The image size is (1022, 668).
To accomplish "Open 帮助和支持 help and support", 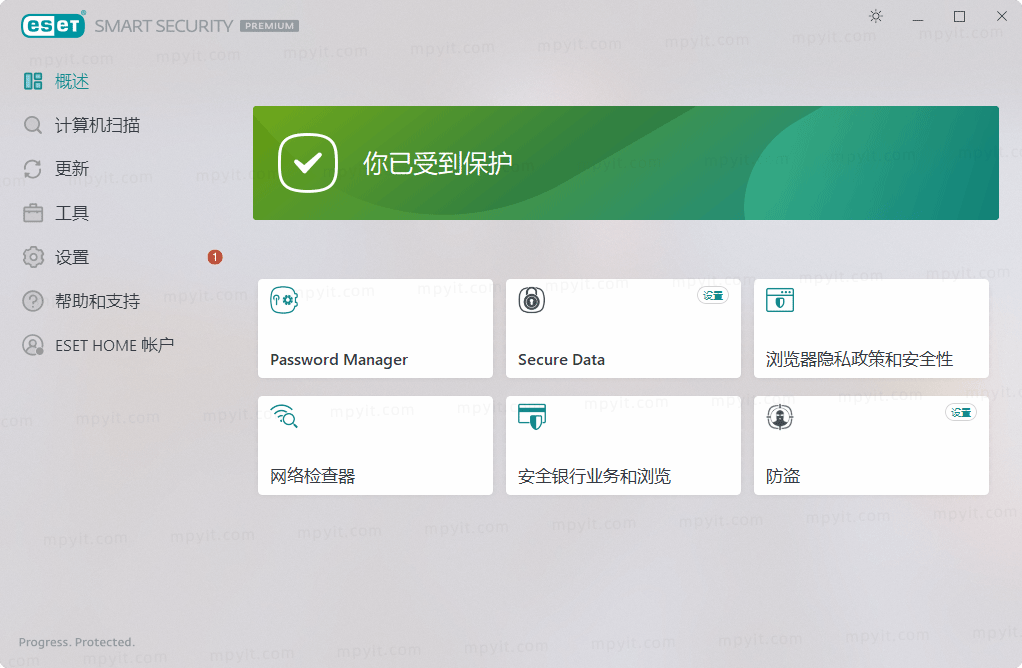I will click(97, 301).
